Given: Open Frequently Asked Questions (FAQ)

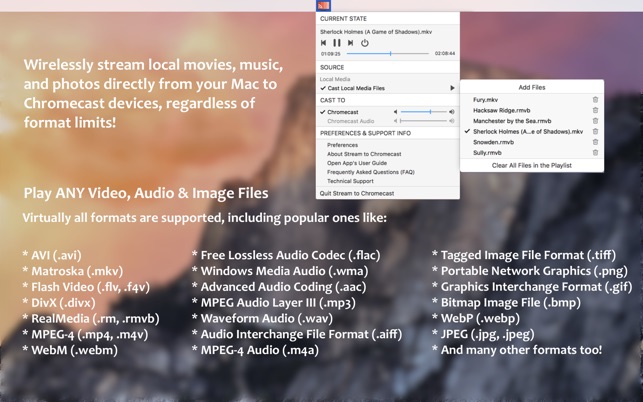Looking at the screenshot, I should [371, 172].
